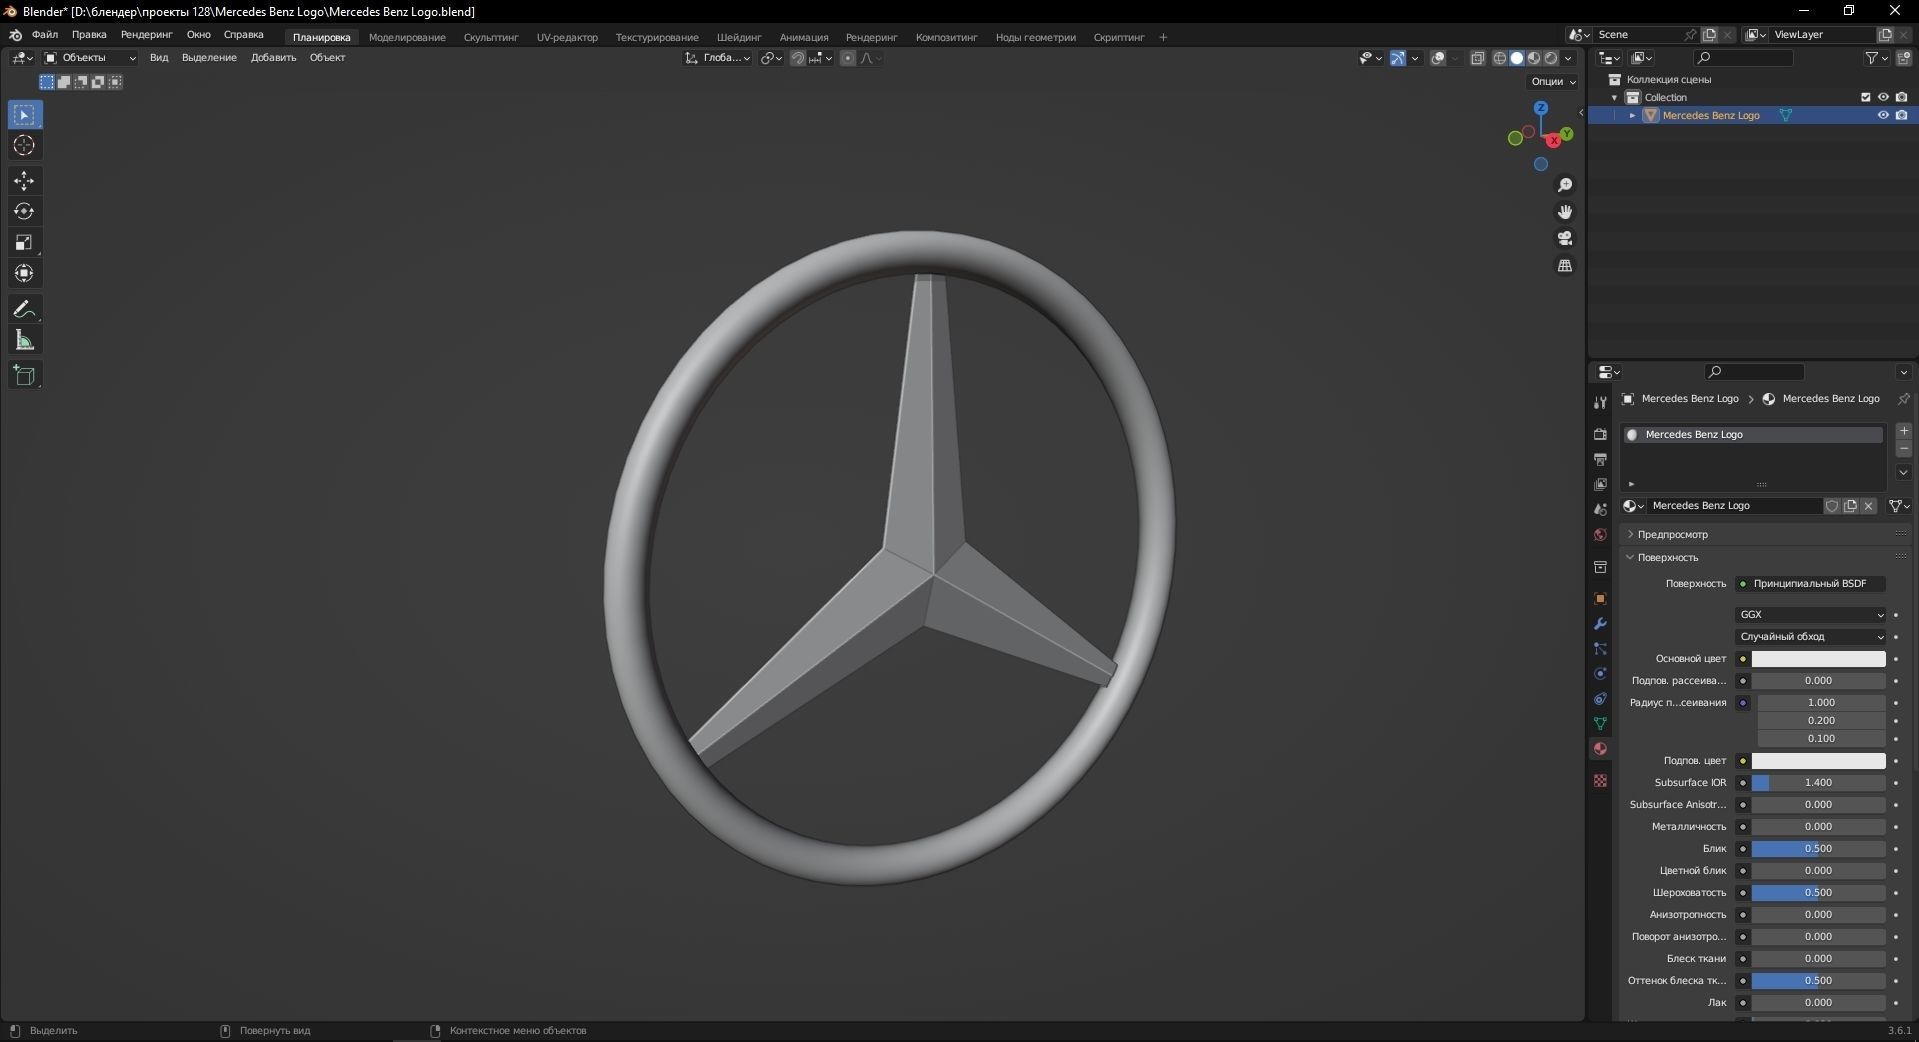Viewport: 1919px width, 1042px height.
Task: Open the Modifier properties tab
Action: [x=1599, y=624]
